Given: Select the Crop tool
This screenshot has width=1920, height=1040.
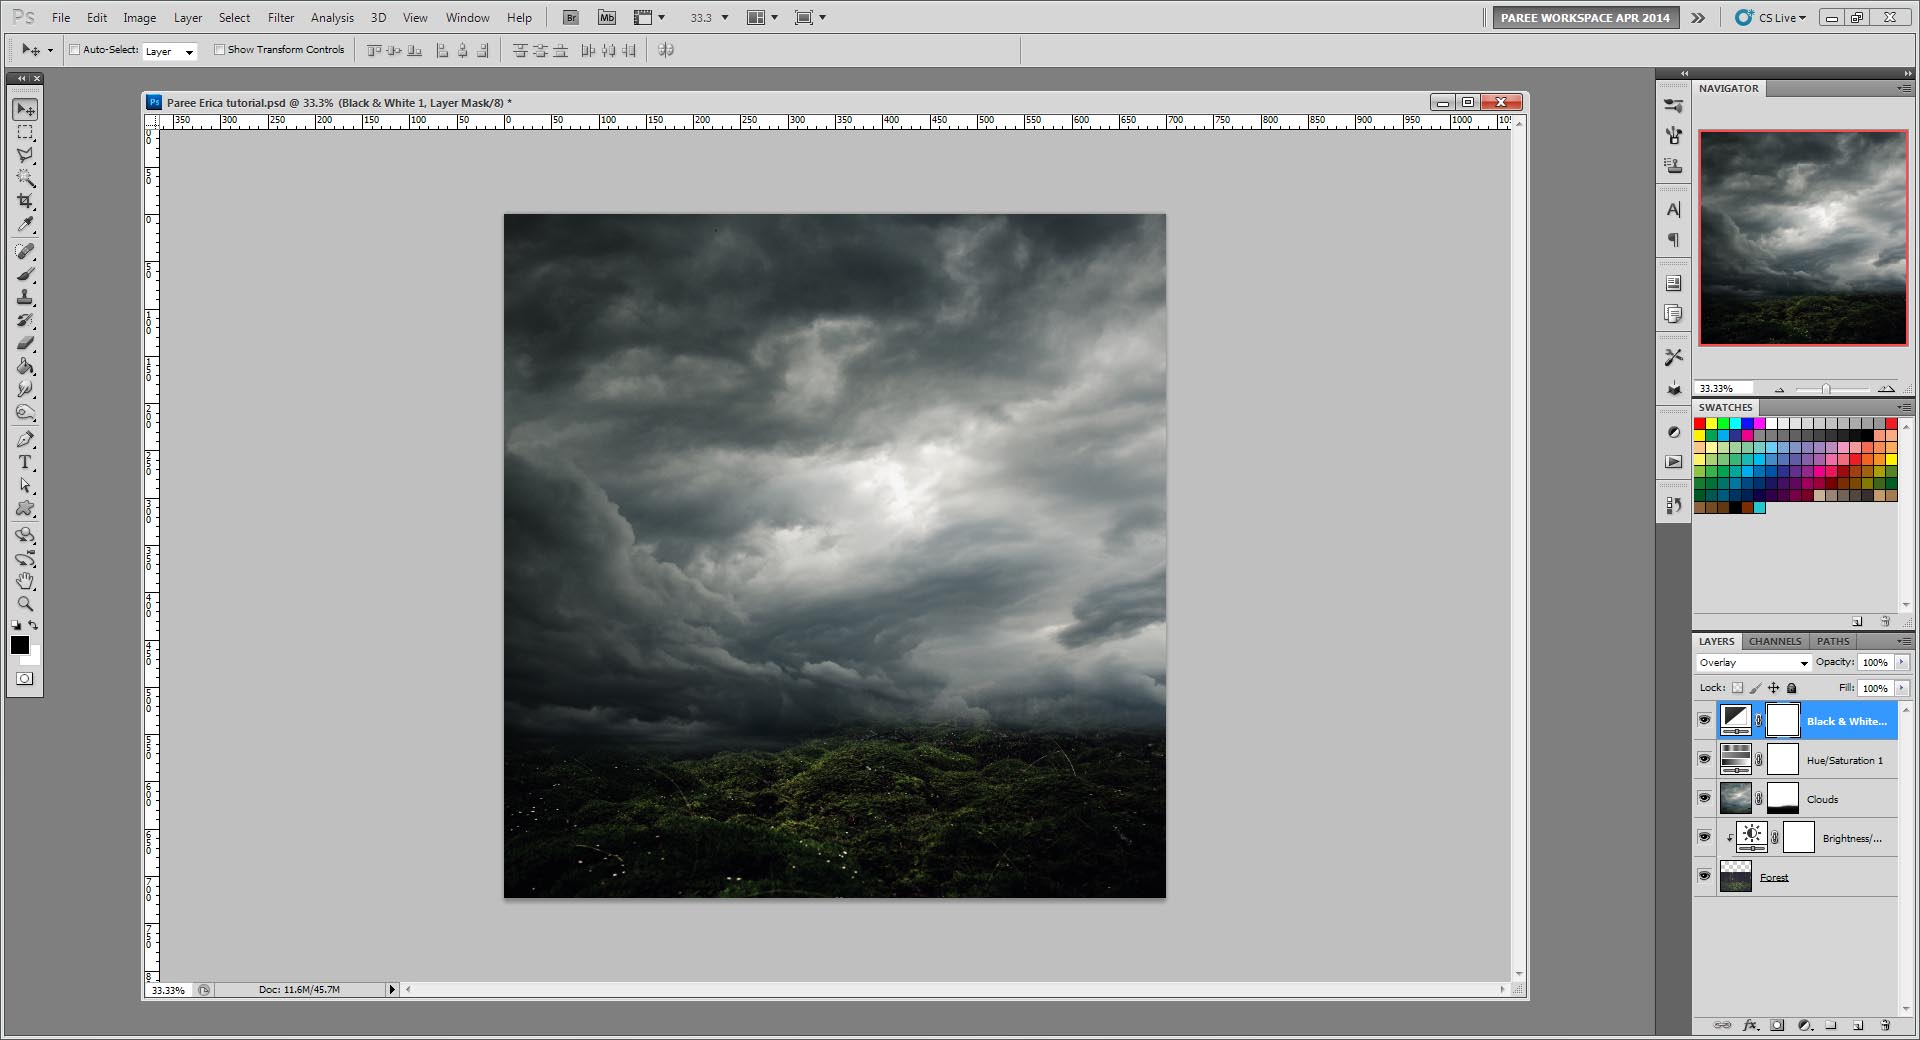Looking at the screenshot, I should [25, 201].
